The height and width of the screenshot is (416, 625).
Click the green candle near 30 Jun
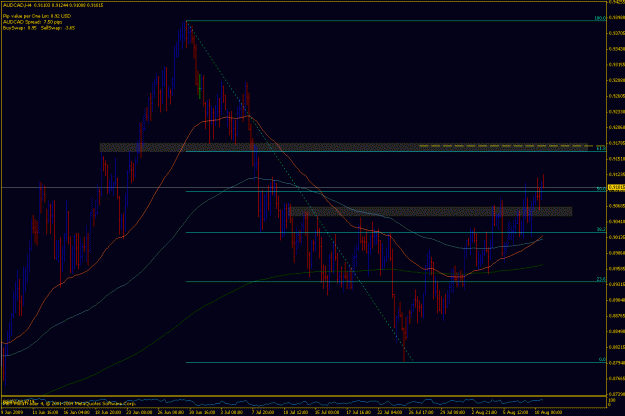pos(200,86)
